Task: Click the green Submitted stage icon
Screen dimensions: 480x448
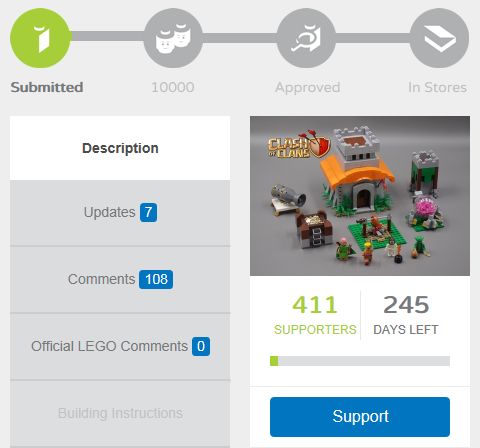Action: coord(41,38)
